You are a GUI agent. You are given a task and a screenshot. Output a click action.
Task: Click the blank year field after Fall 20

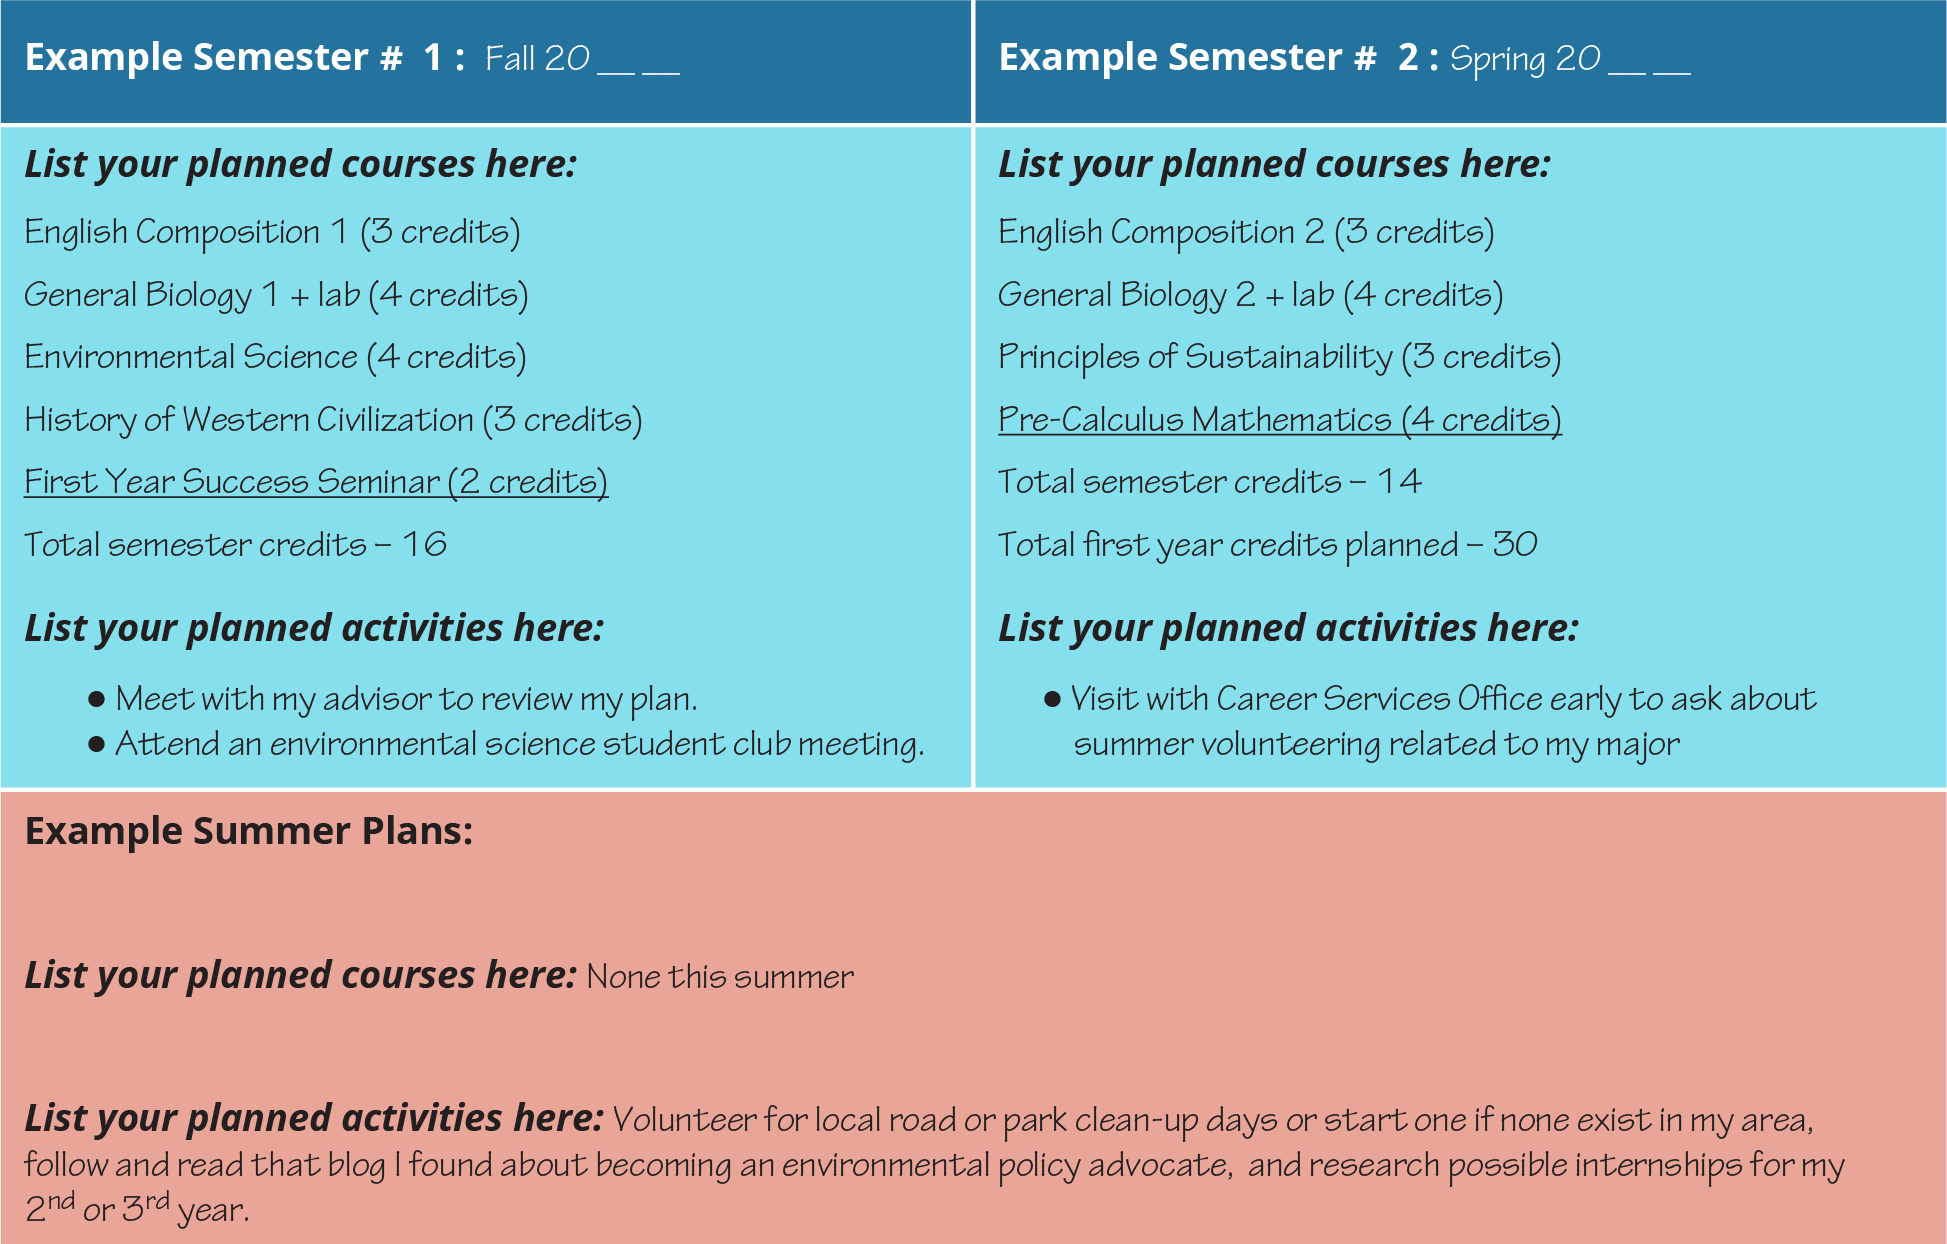tap(638, 60)
